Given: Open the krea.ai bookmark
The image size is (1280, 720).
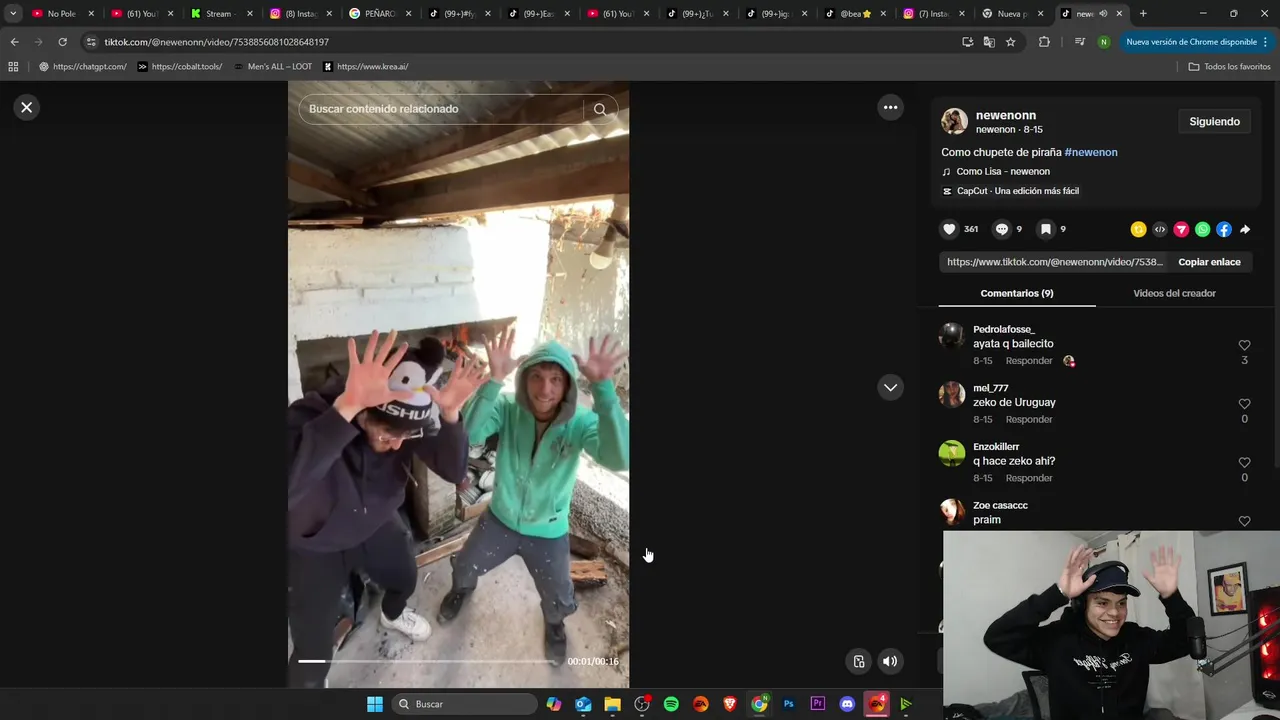Looking at the screenshot, I should coord(366,66).
